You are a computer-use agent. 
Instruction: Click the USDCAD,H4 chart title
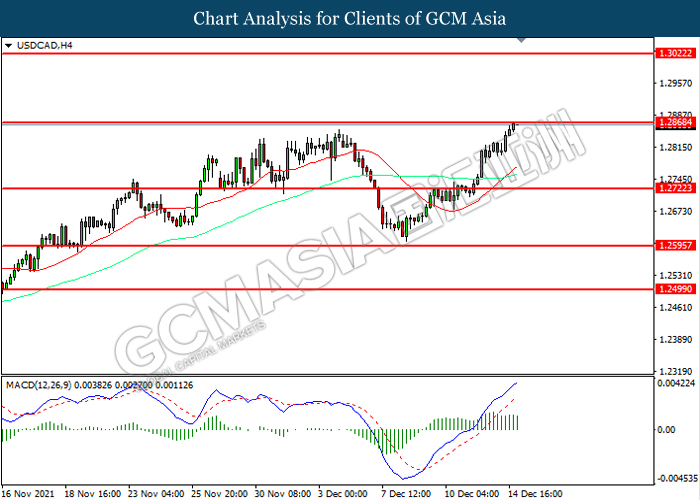click(x=44, y=45)
